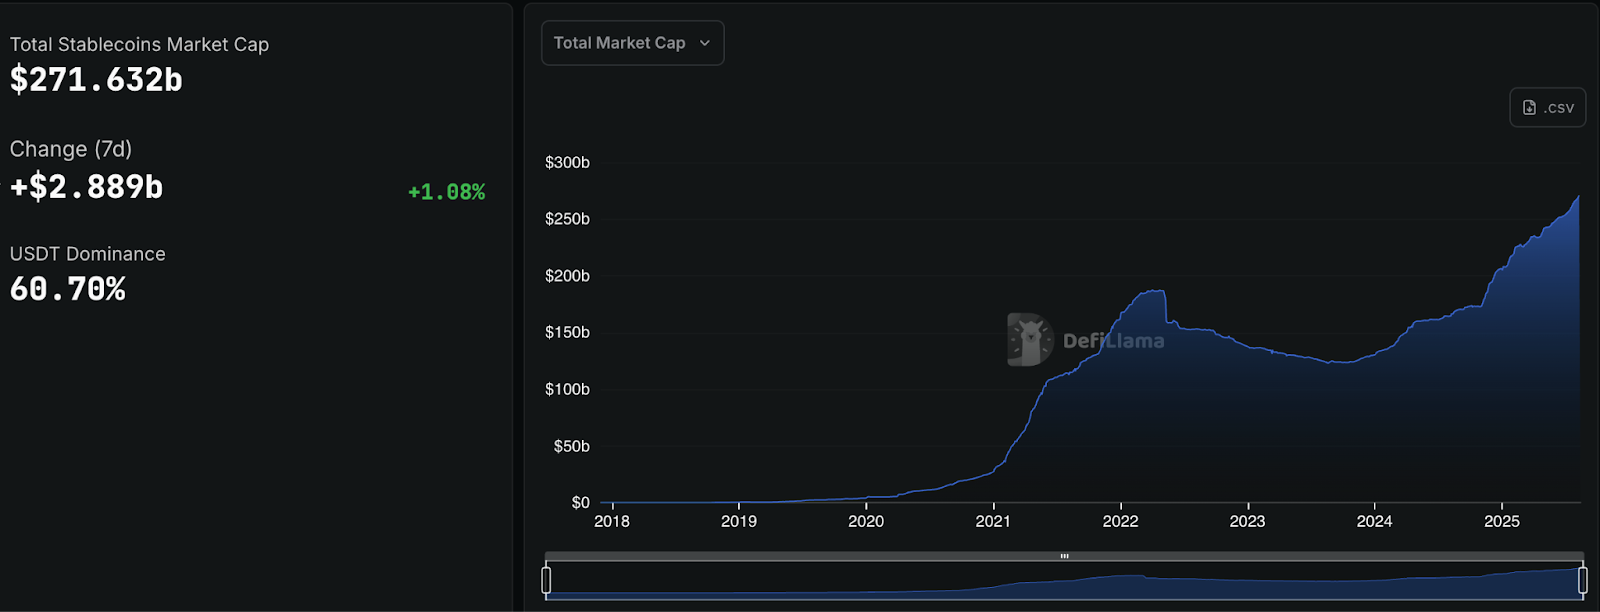Click the green +1.08% change percentage
The height and width of the screenshot is (612, 1600).
click(x=446, y=192)
